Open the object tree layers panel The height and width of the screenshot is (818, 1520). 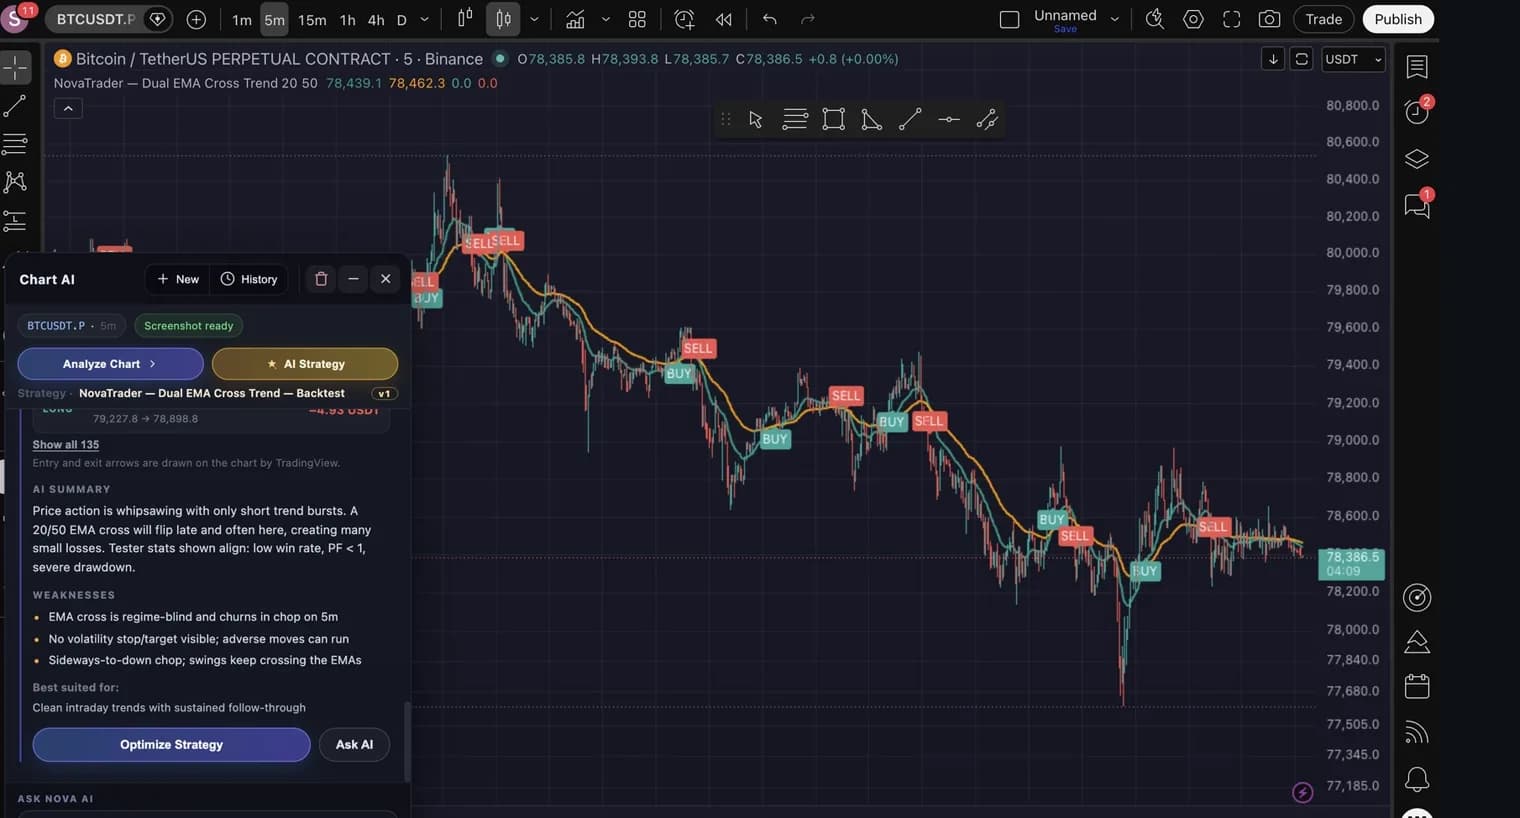[1417, 159]
